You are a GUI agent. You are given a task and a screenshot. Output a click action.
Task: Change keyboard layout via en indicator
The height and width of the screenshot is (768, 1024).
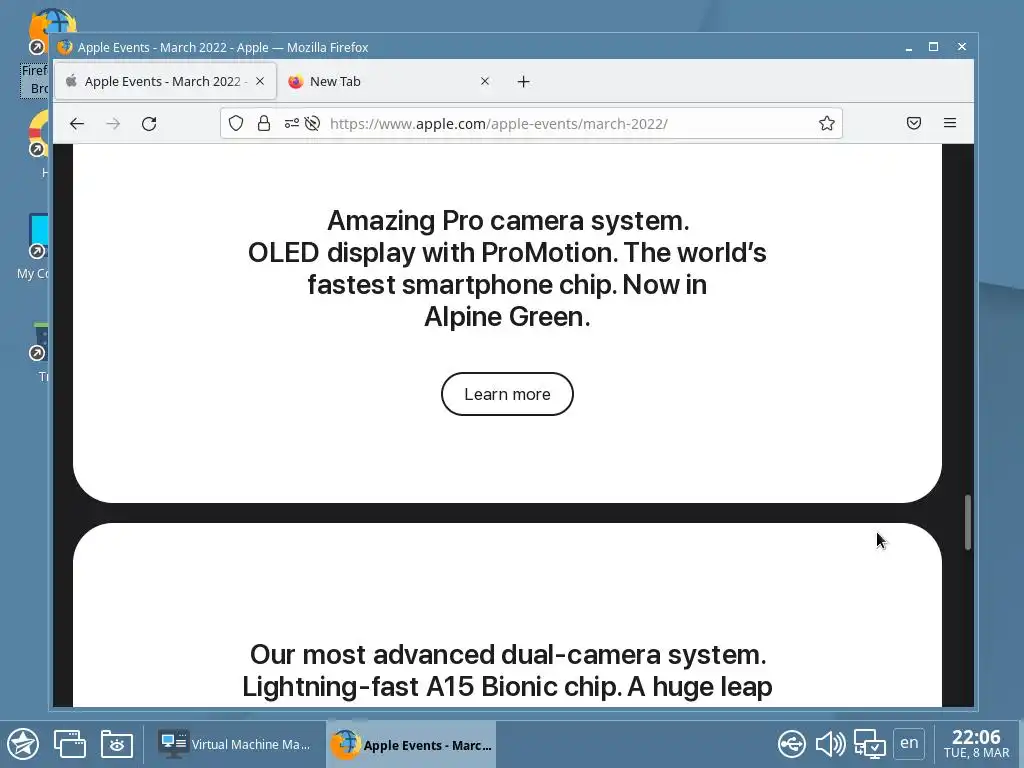pyautogui.click(x=909, y=743)
